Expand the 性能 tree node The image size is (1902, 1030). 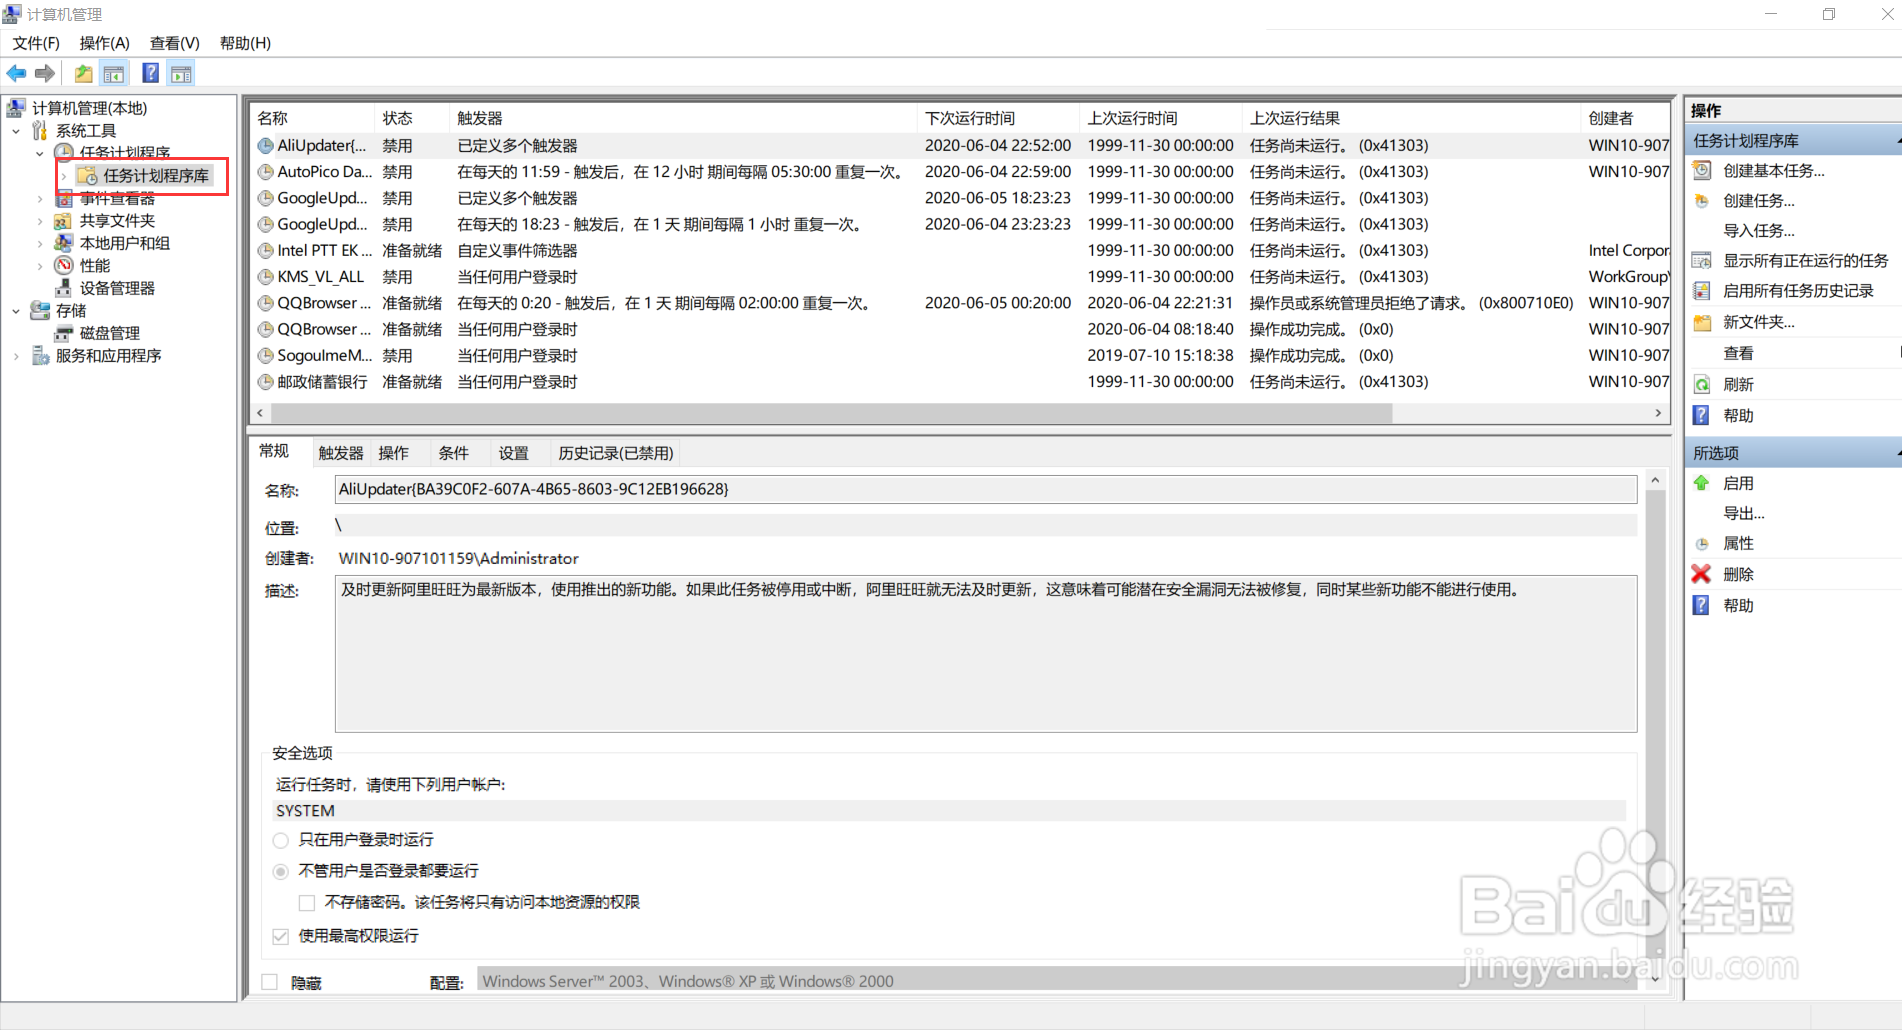[40, 265]
